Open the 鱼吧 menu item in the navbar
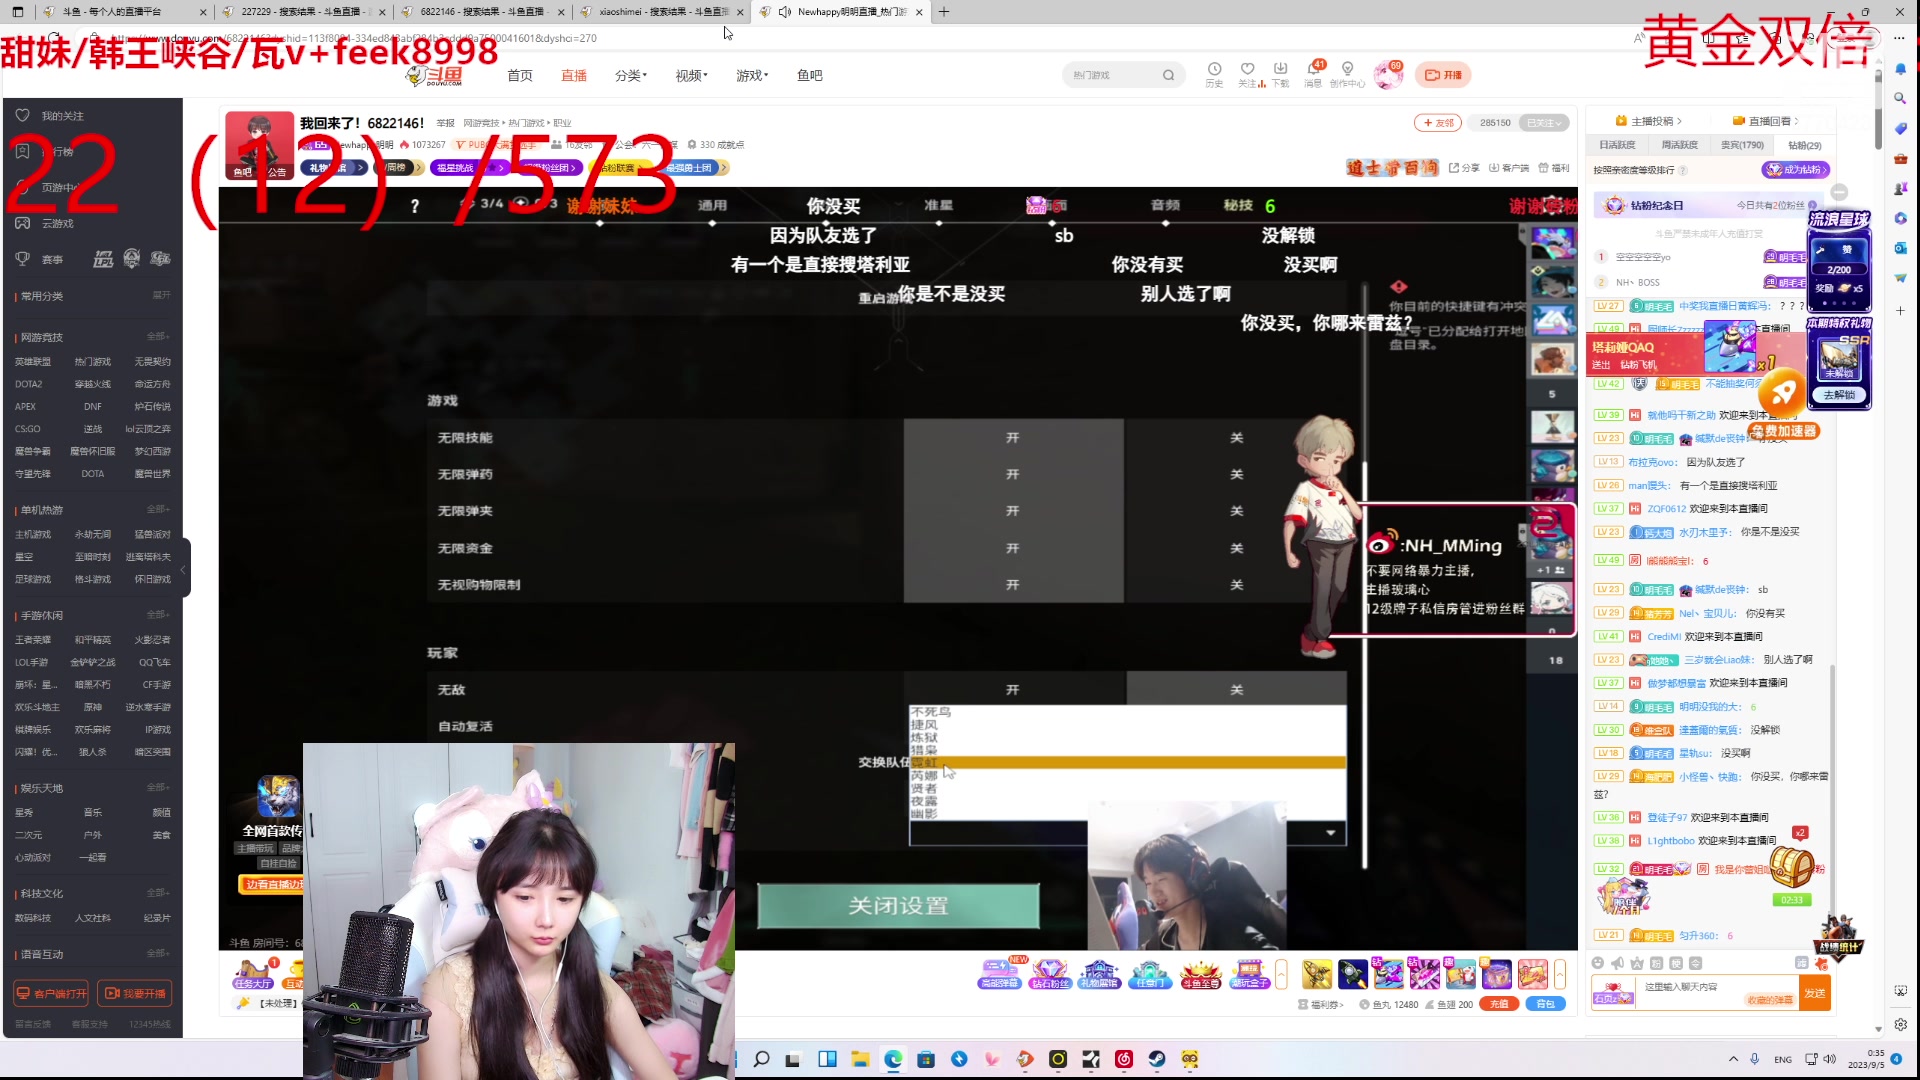Viewport: 1920px width, 1080px height. [809, 75]
